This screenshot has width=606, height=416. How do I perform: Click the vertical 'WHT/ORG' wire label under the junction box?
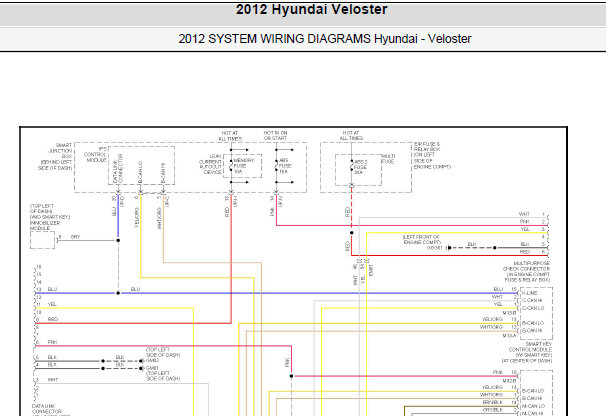pos(159,218)
